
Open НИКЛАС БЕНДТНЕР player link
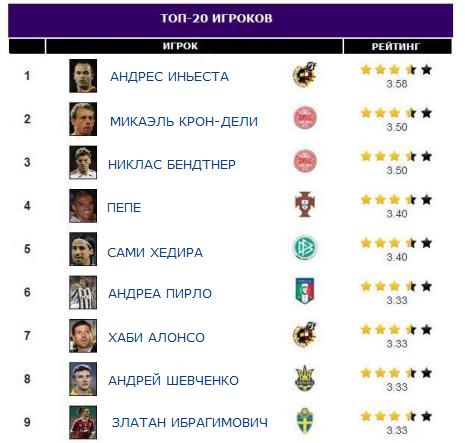[172, 164]
